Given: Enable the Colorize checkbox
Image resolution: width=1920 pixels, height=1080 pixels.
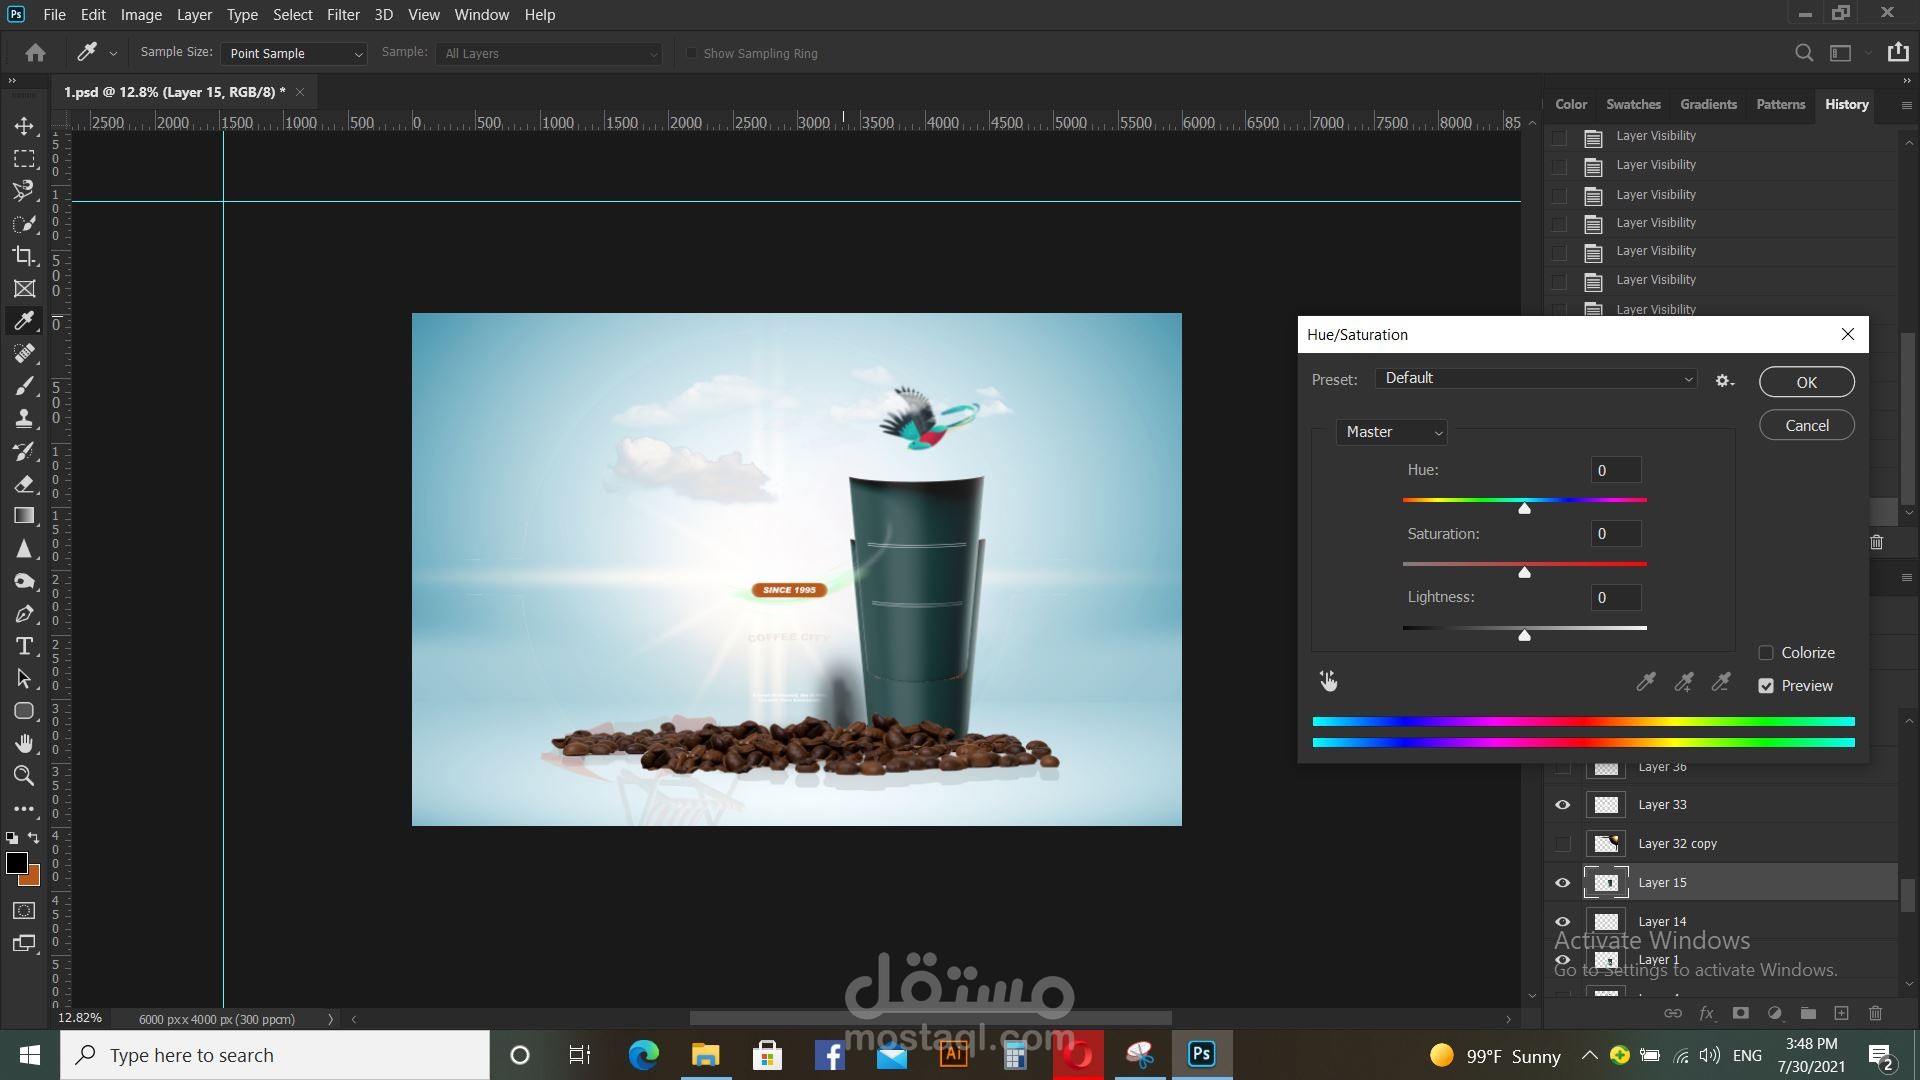Looking at the screenshot, I should 1766,653.
